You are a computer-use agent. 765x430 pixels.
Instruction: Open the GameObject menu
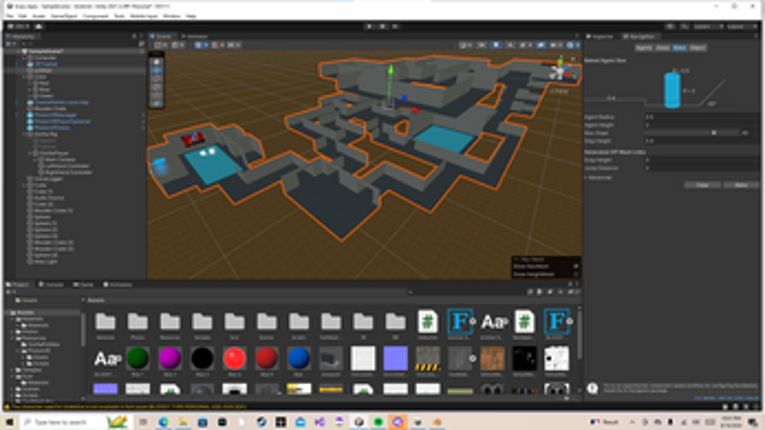coord(63,16)
